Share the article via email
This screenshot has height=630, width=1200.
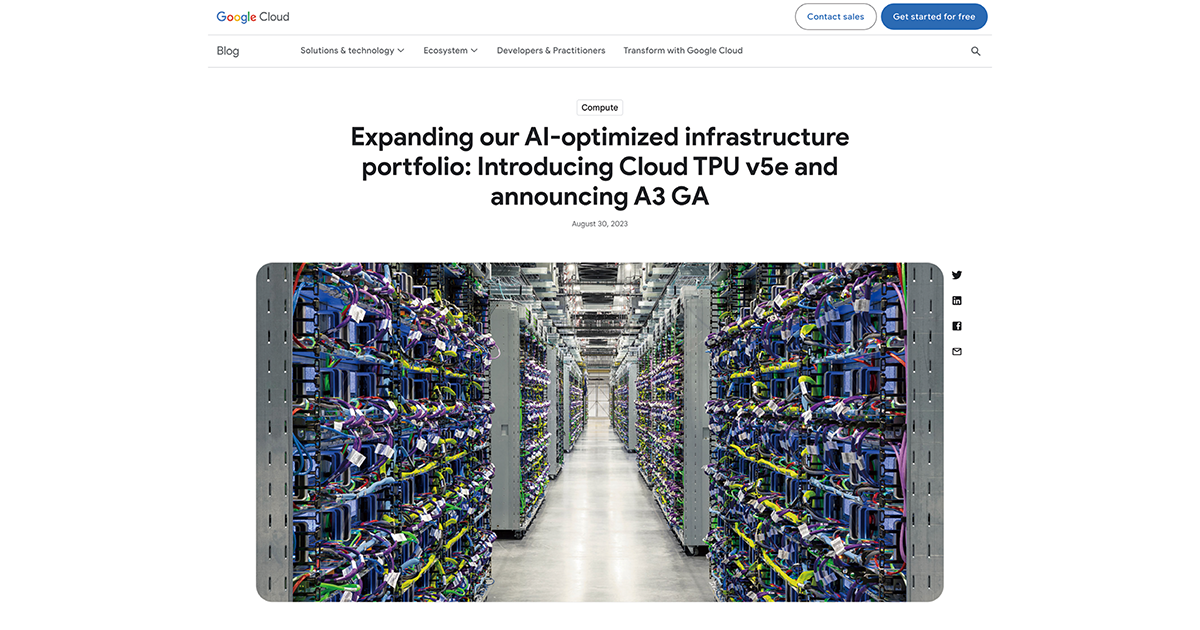click(957, 352)
